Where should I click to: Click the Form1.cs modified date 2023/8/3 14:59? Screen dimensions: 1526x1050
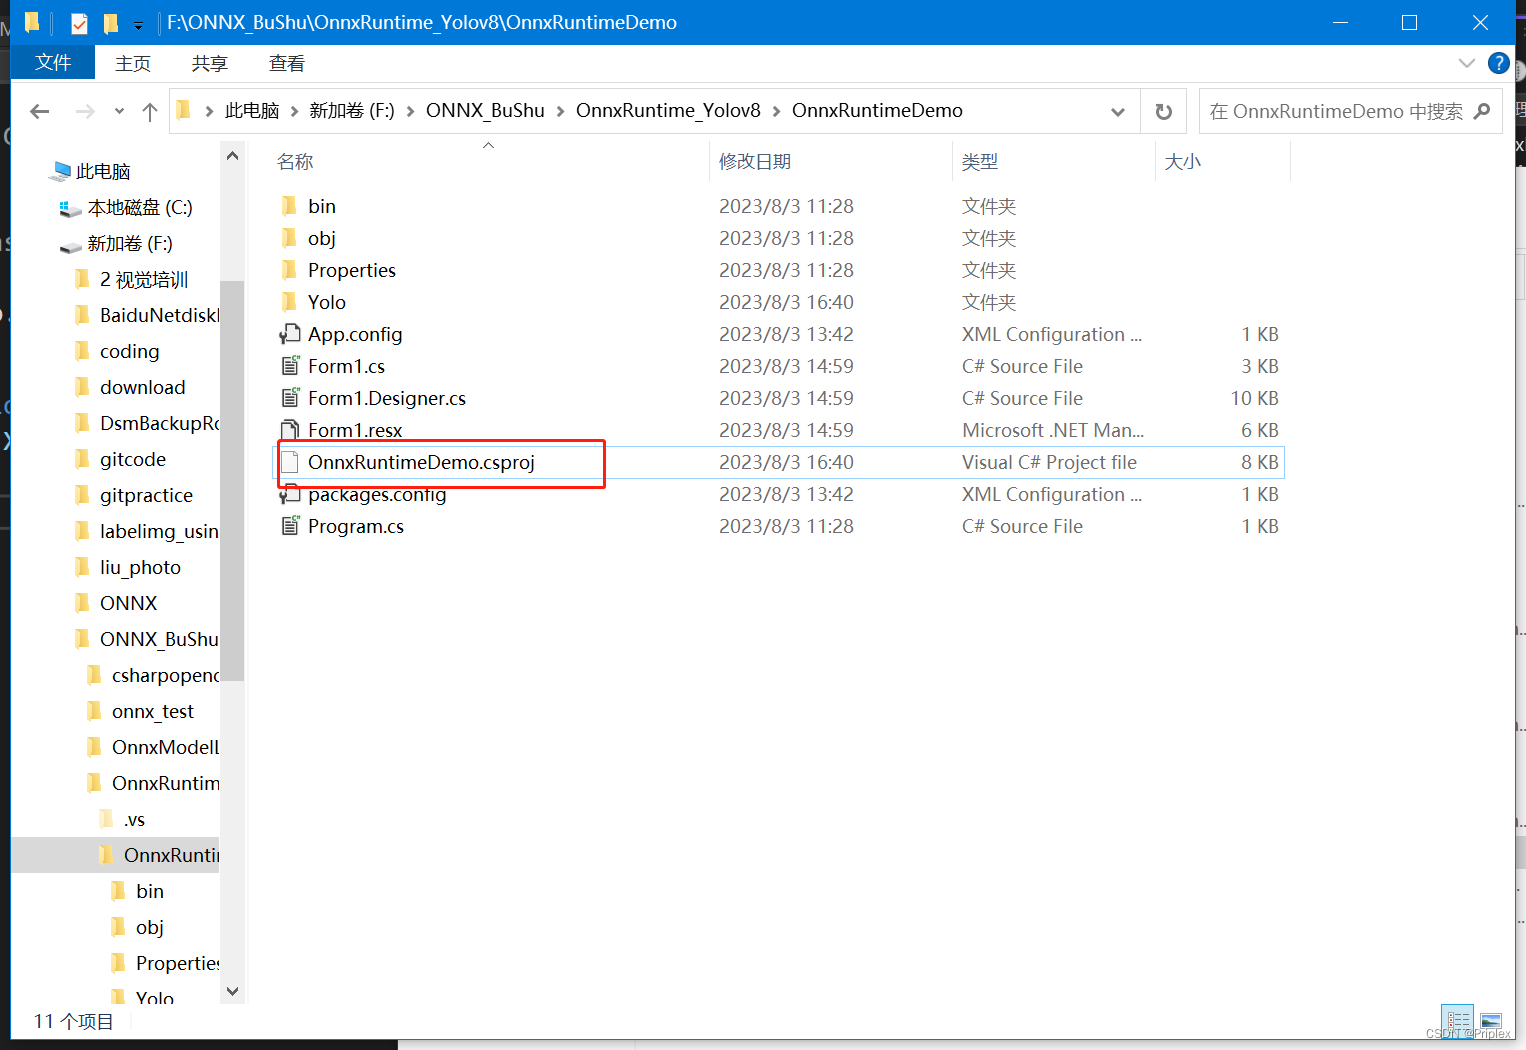click(786, 366)
